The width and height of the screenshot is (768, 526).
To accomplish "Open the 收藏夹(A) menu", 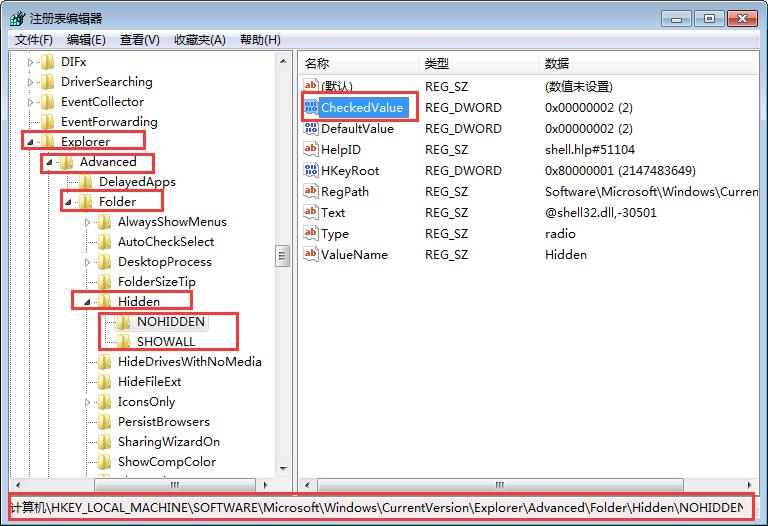I will [x=200, y=40].
